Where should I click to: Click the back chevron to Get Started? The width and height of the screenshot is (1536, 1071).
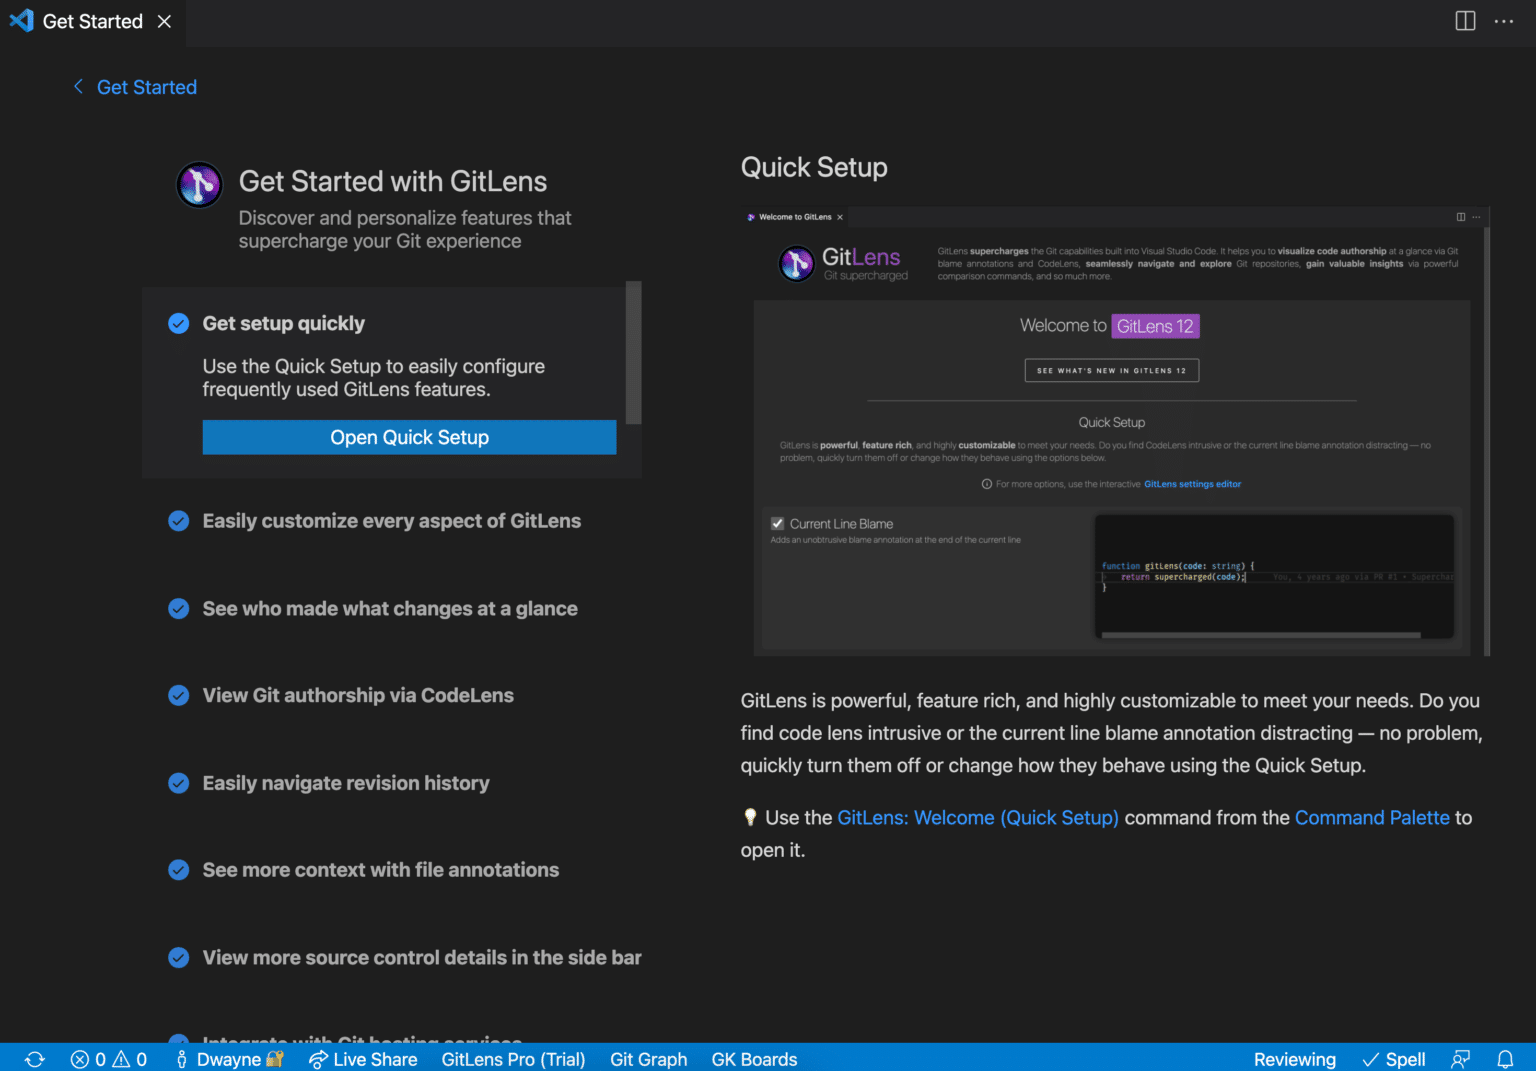[78, 87]
